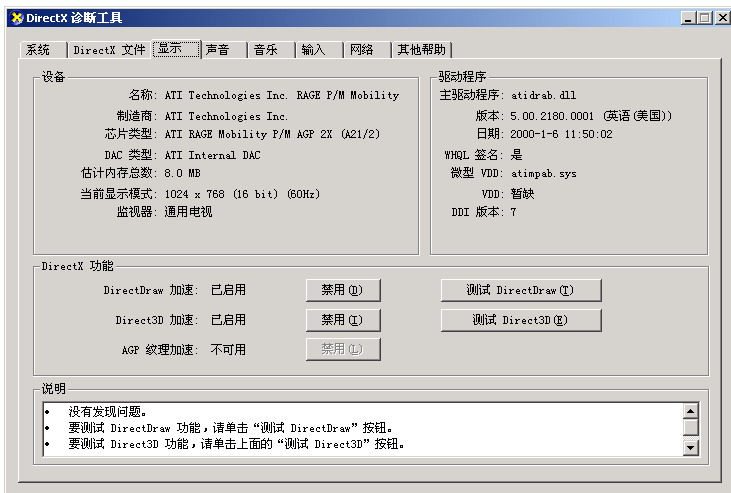Viewport: 731px width, 493px height.
Task: Switch to the 输入 tab
Action: coord(319,49)
